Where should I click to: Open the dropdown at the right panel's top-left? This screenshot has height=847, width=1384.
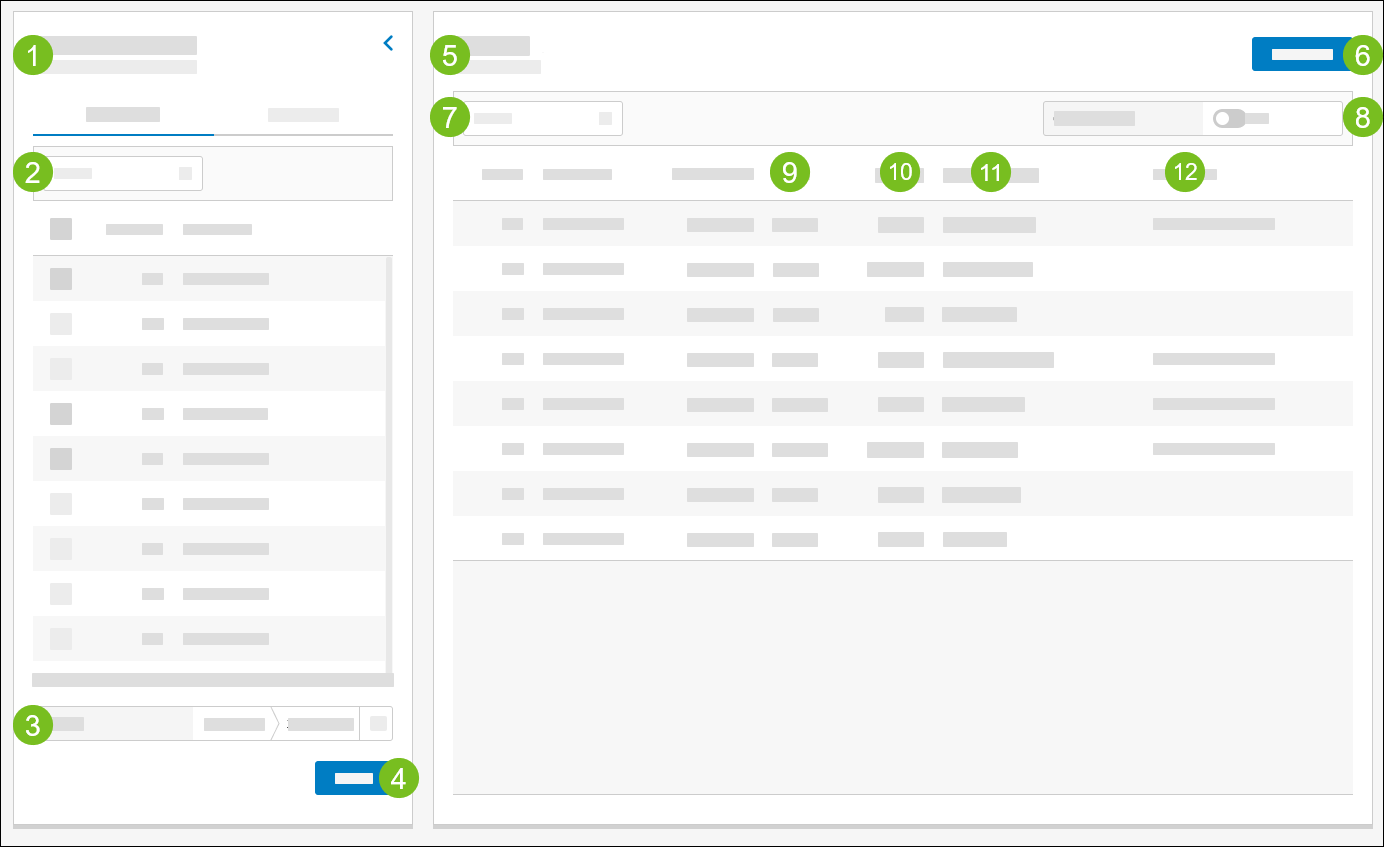[x=542, y=118]
